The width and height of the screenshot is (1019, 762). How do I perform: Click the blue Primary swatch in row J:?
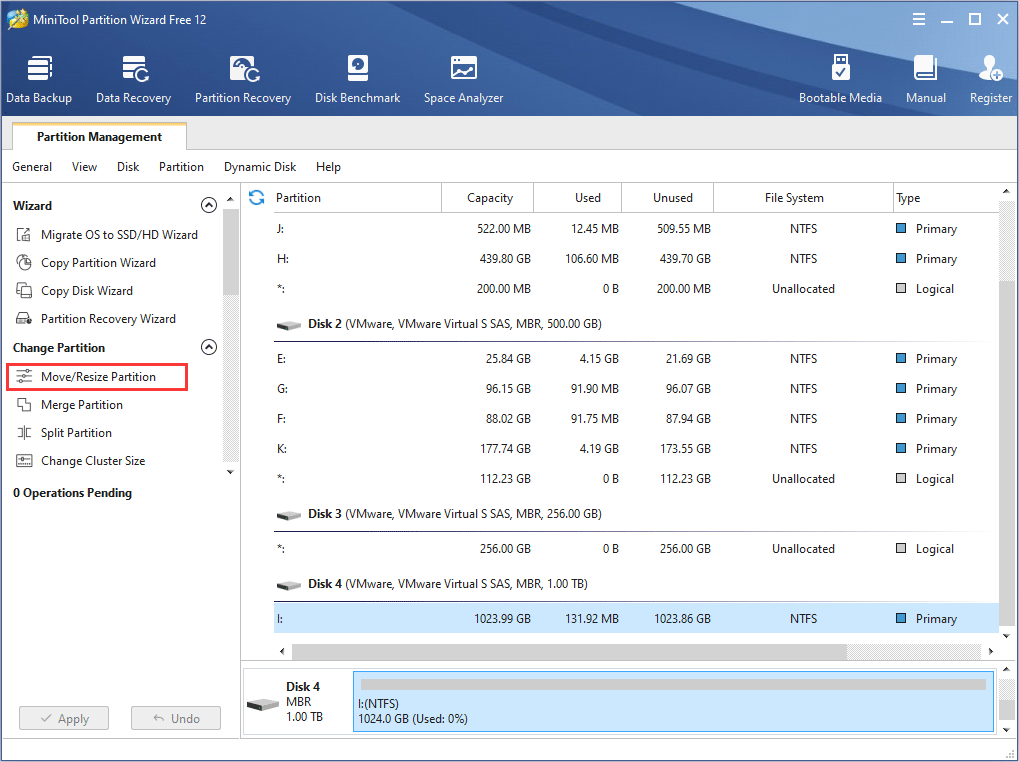point(901,228)
